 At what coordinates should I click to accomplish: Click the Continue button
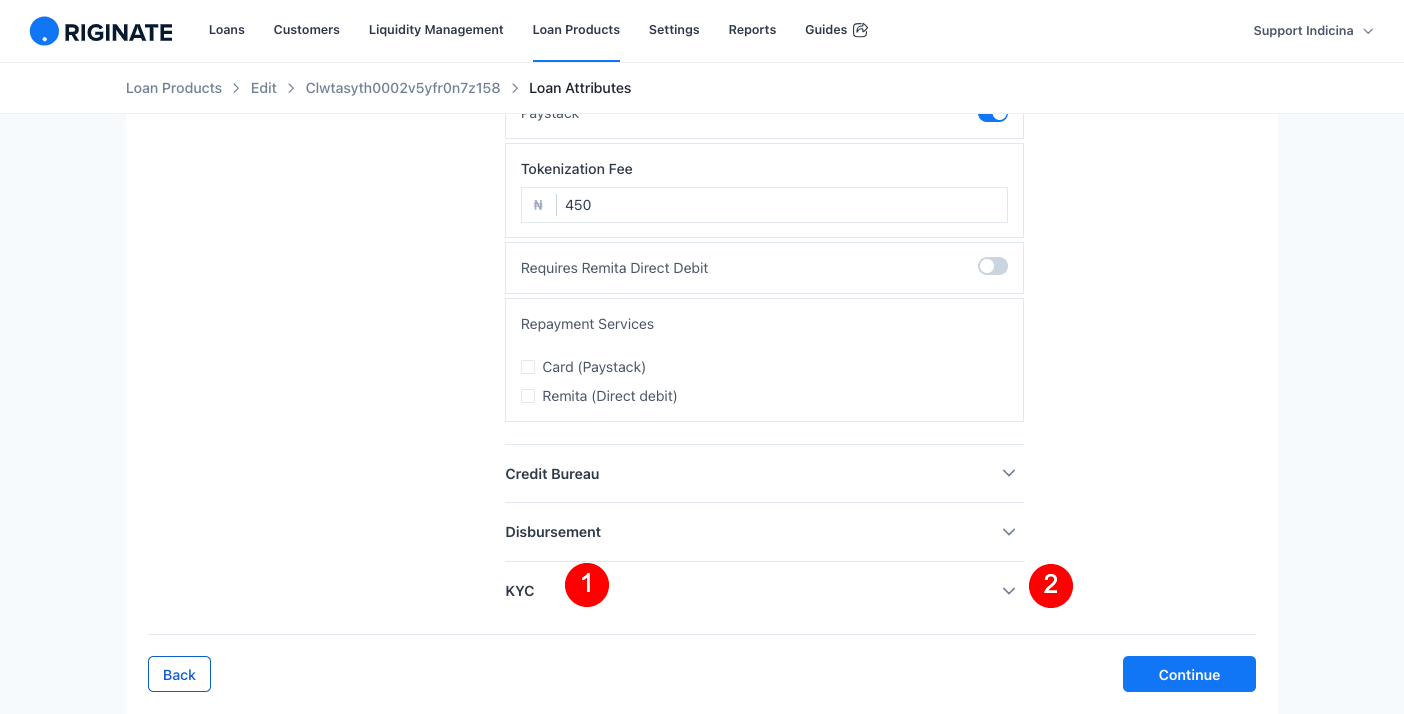tap(1189, 674)
